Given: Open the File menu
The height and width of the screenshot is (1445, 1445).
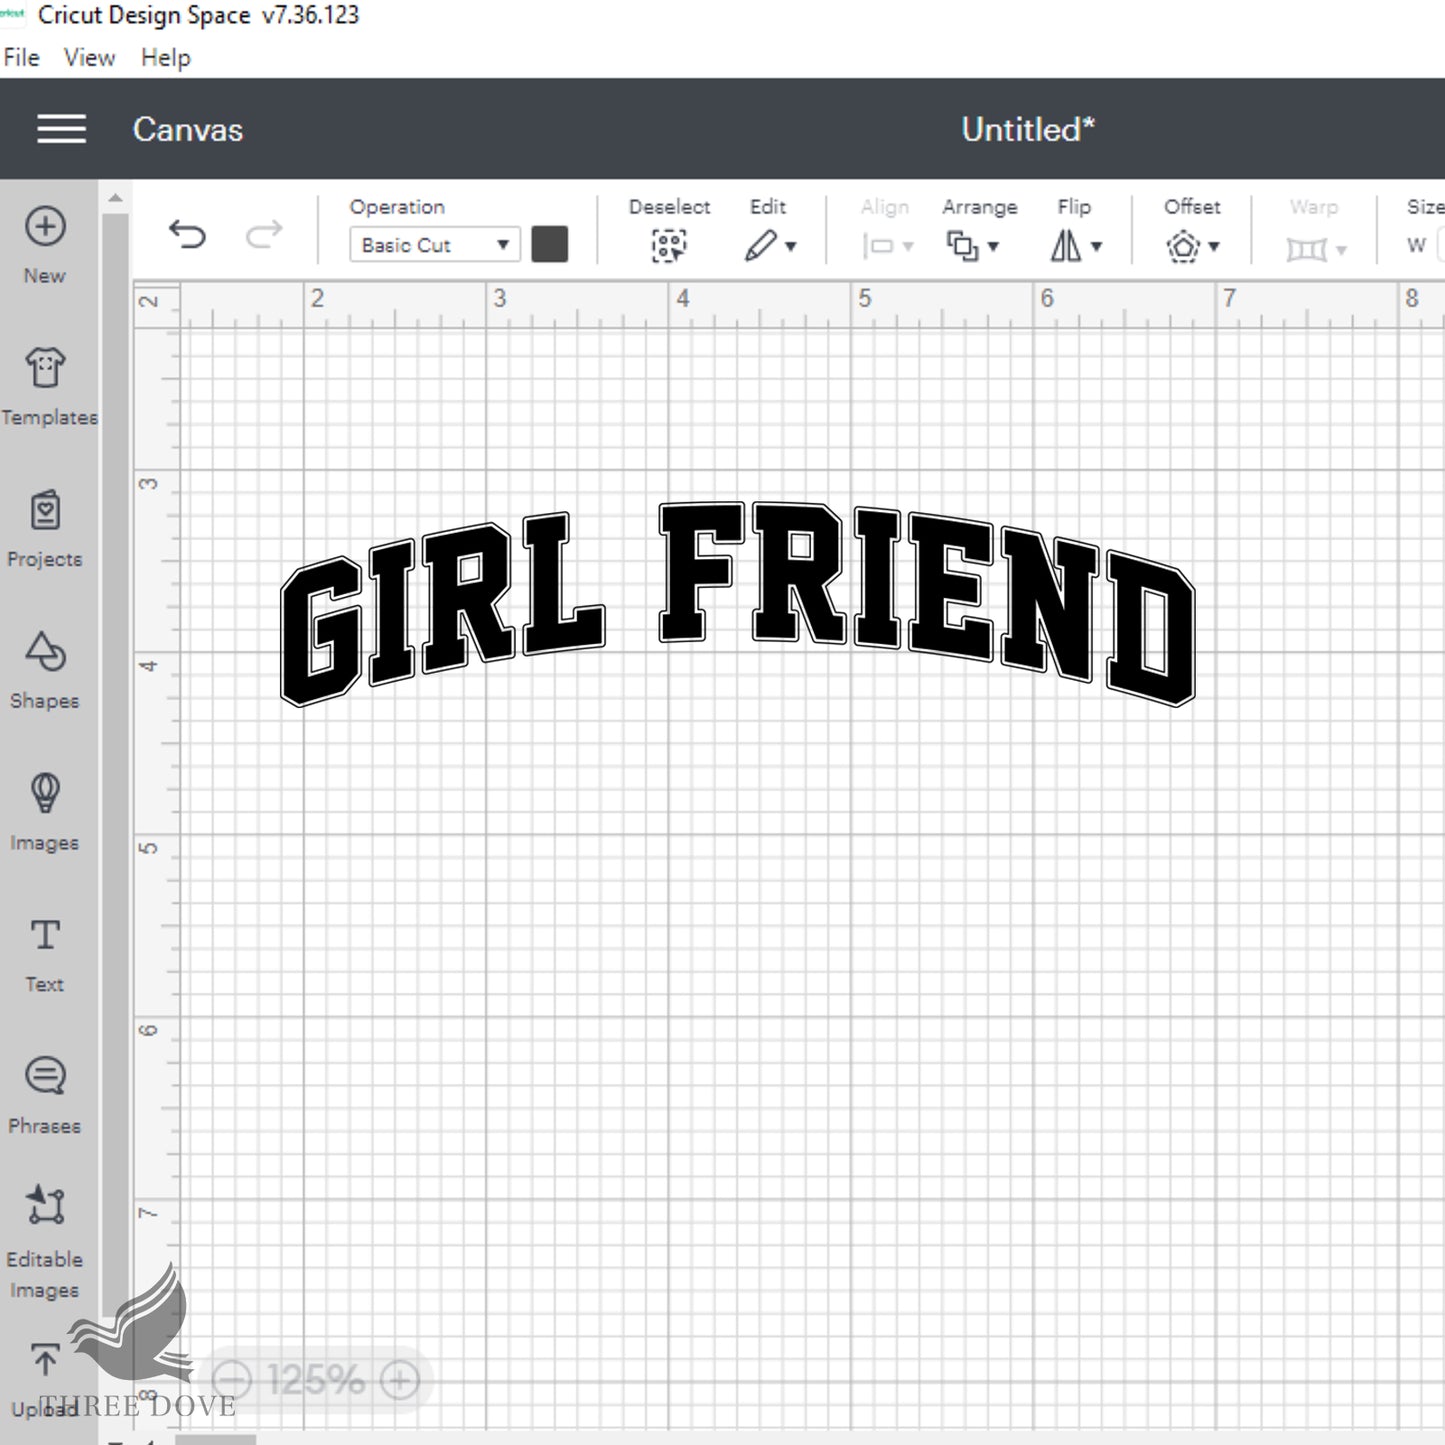Looking at the screenshot, I should (21, 58).
